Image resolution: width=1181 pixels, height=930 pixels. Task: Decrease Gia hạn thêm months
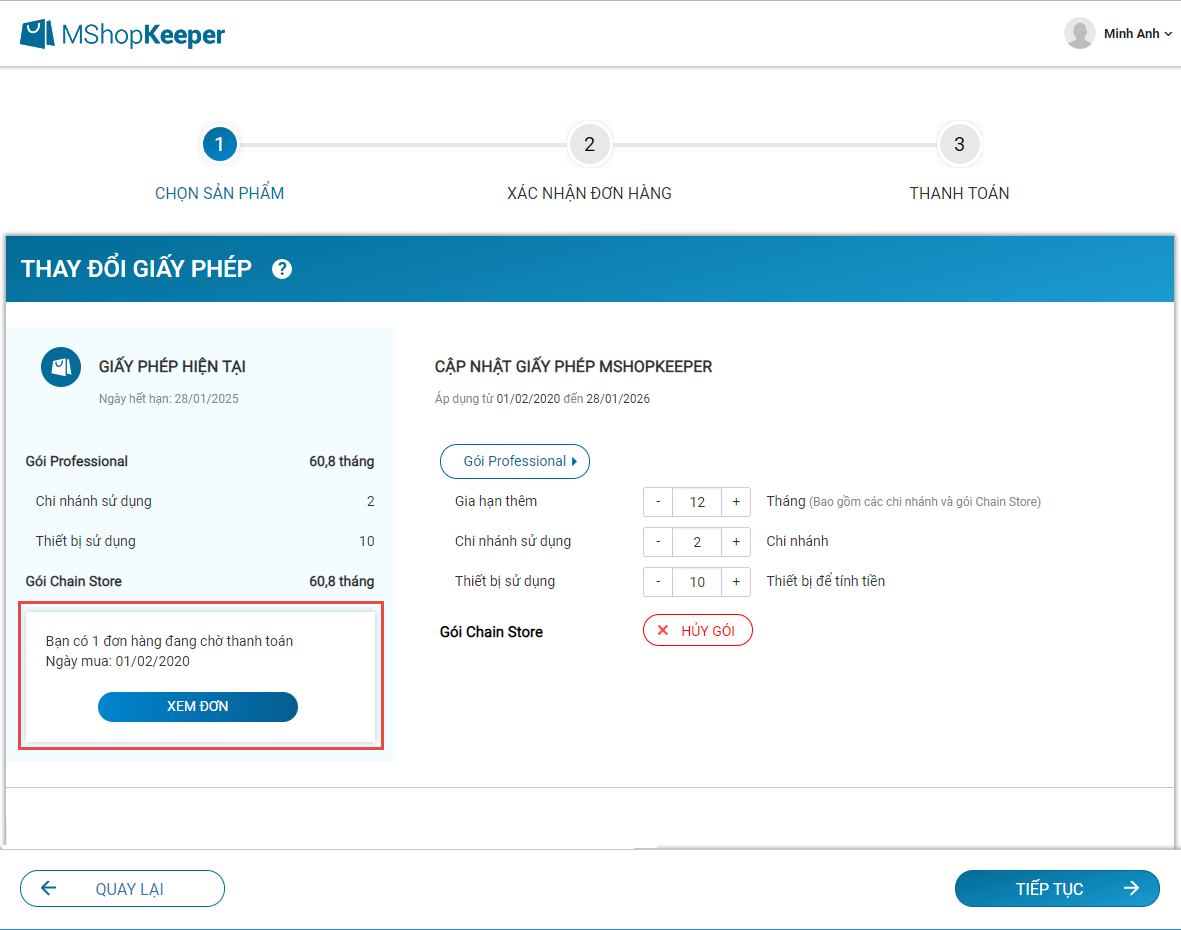[x=658, y=502]
